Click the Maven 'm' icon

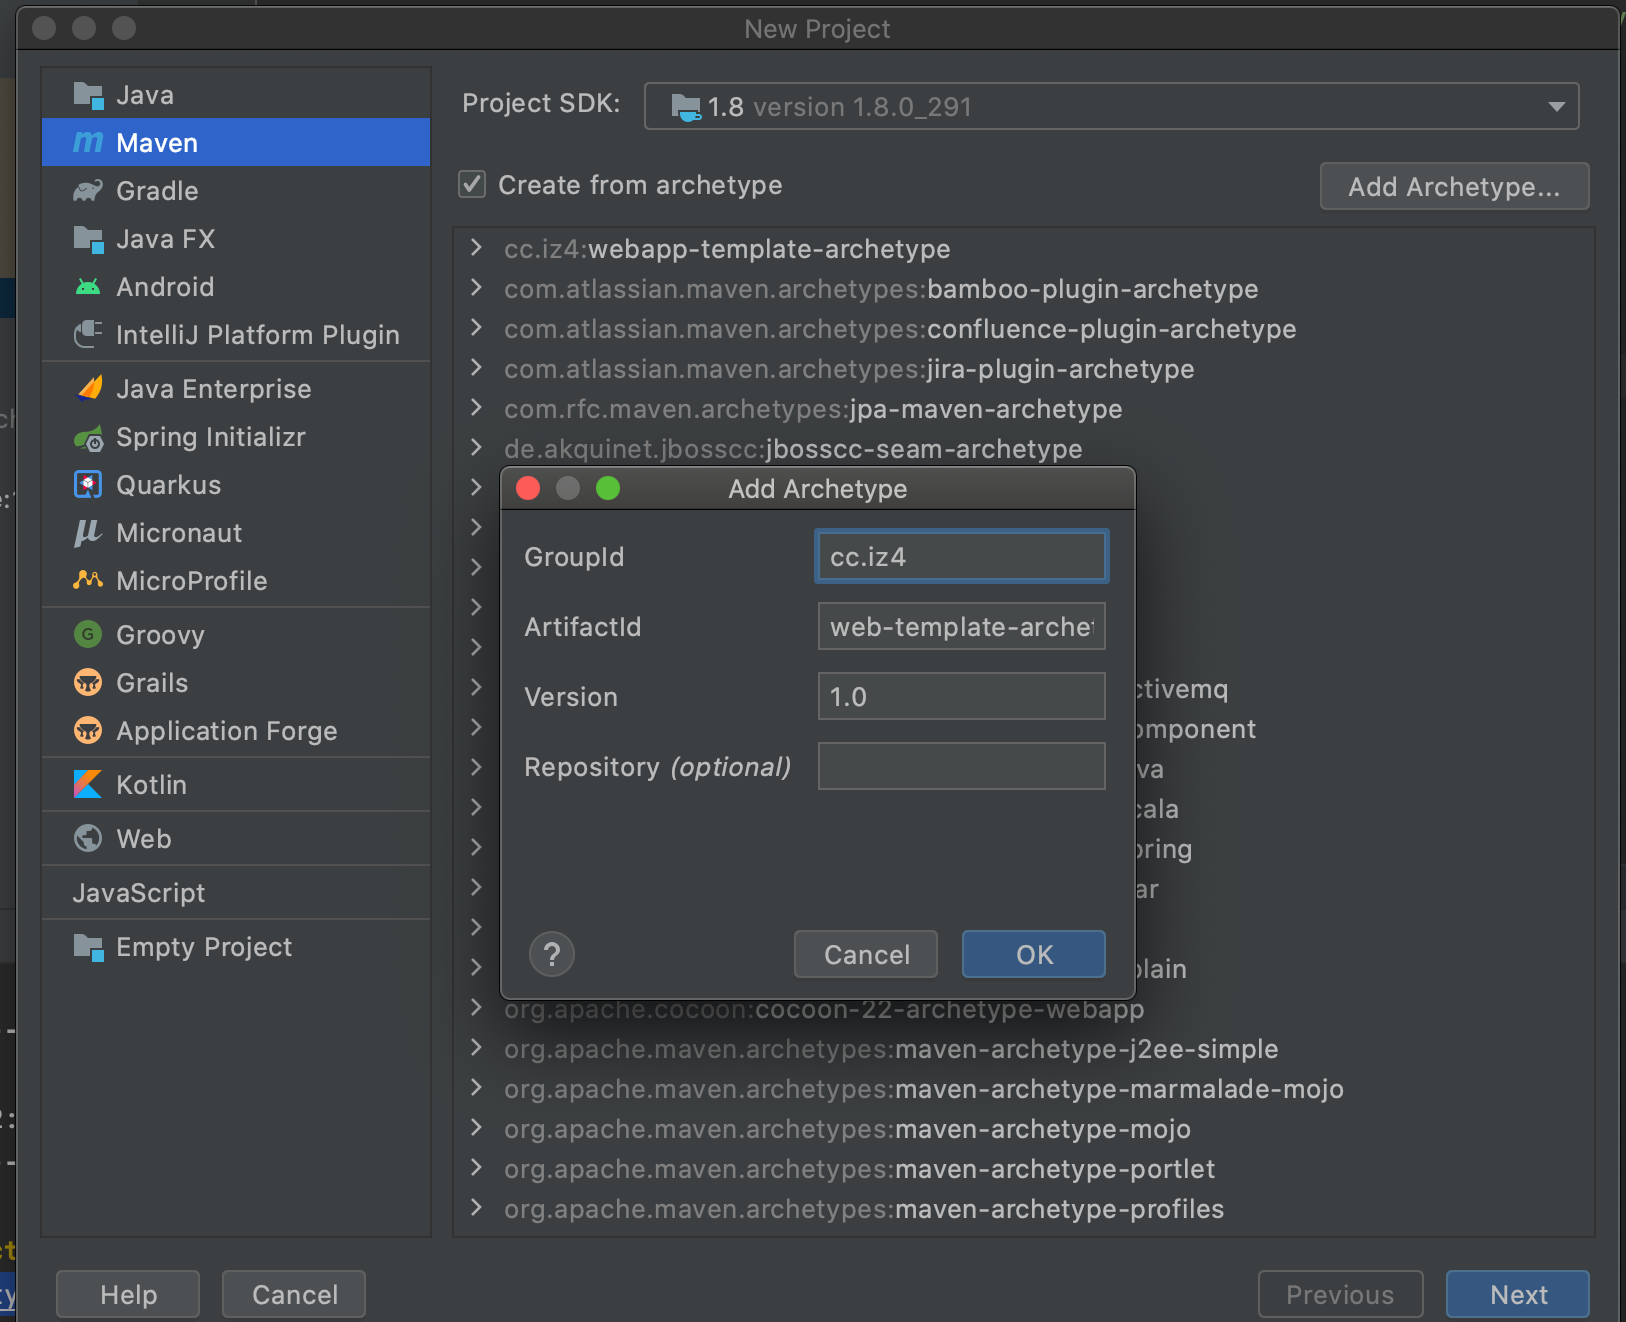89,143
